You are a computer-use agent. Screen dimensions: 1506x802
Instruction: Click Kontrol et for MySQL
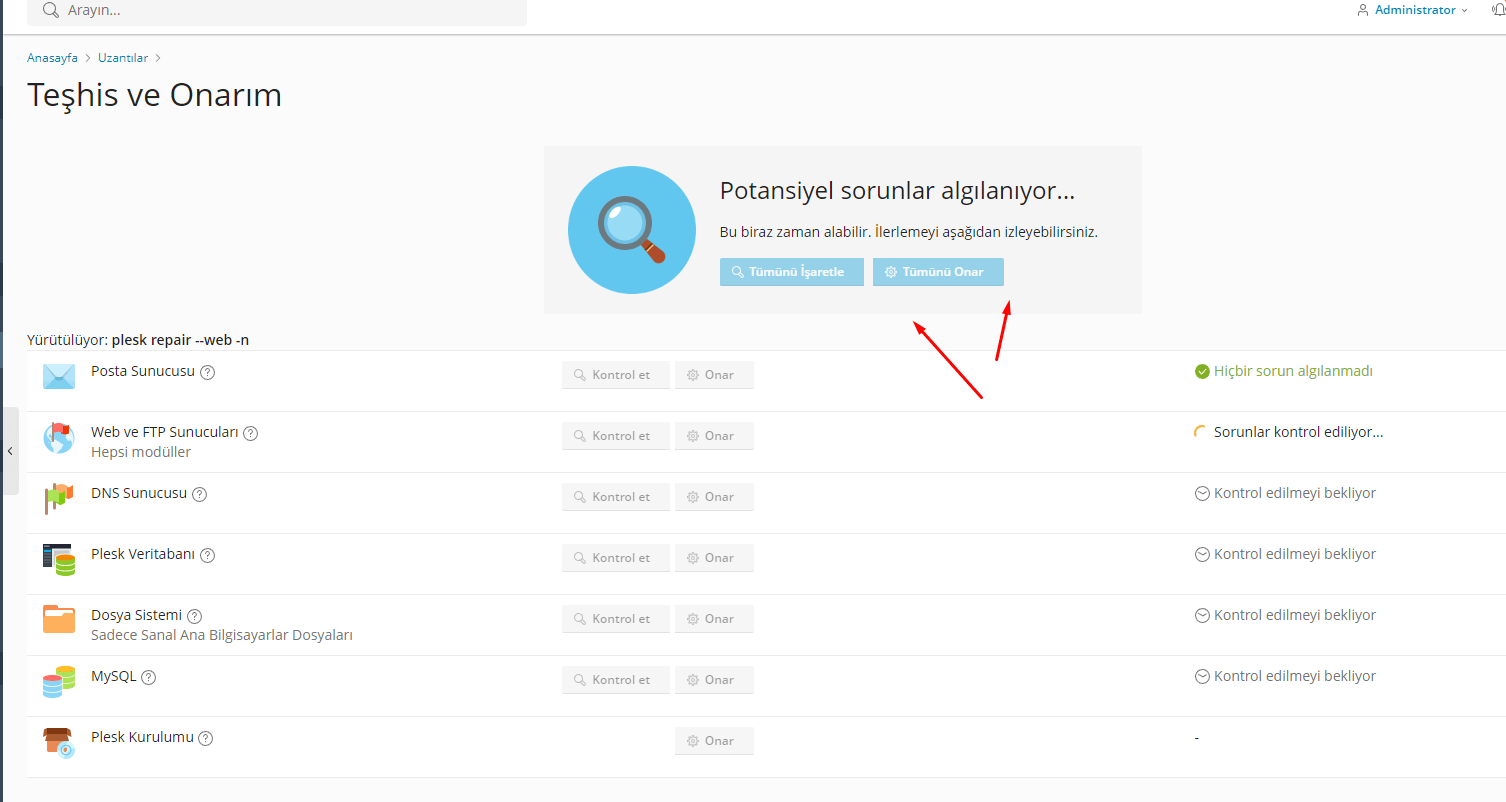coord(616,680)
